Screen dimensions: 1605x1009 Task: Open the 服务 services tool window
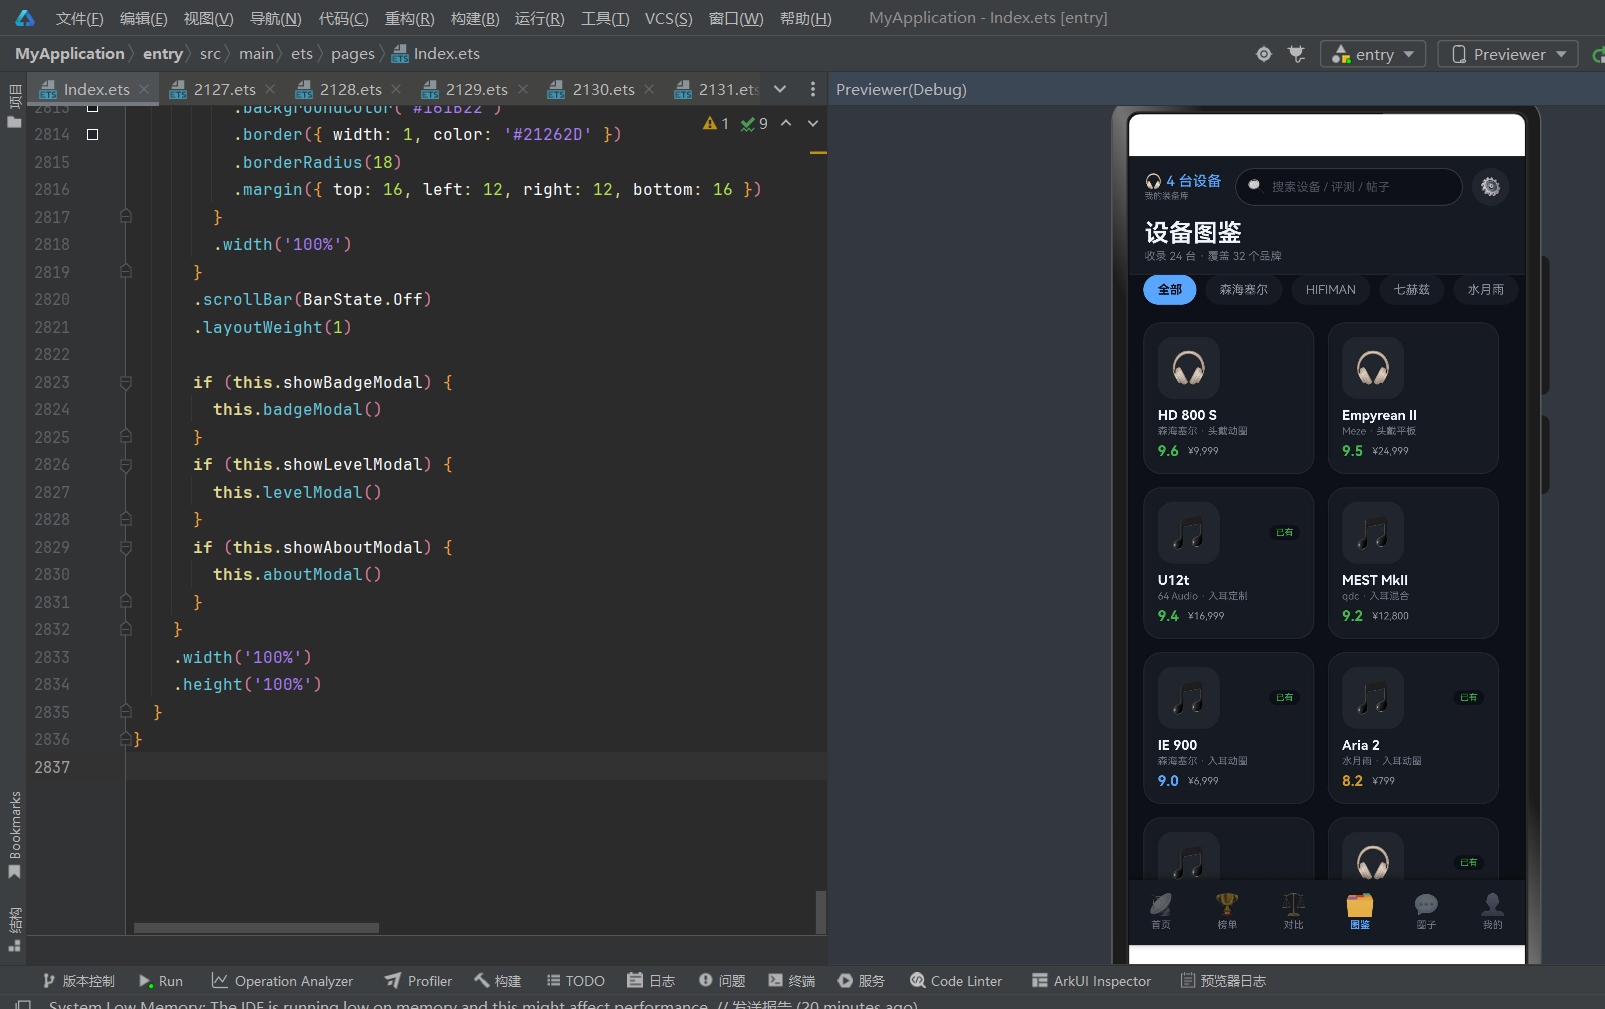(x=861, y=981)
